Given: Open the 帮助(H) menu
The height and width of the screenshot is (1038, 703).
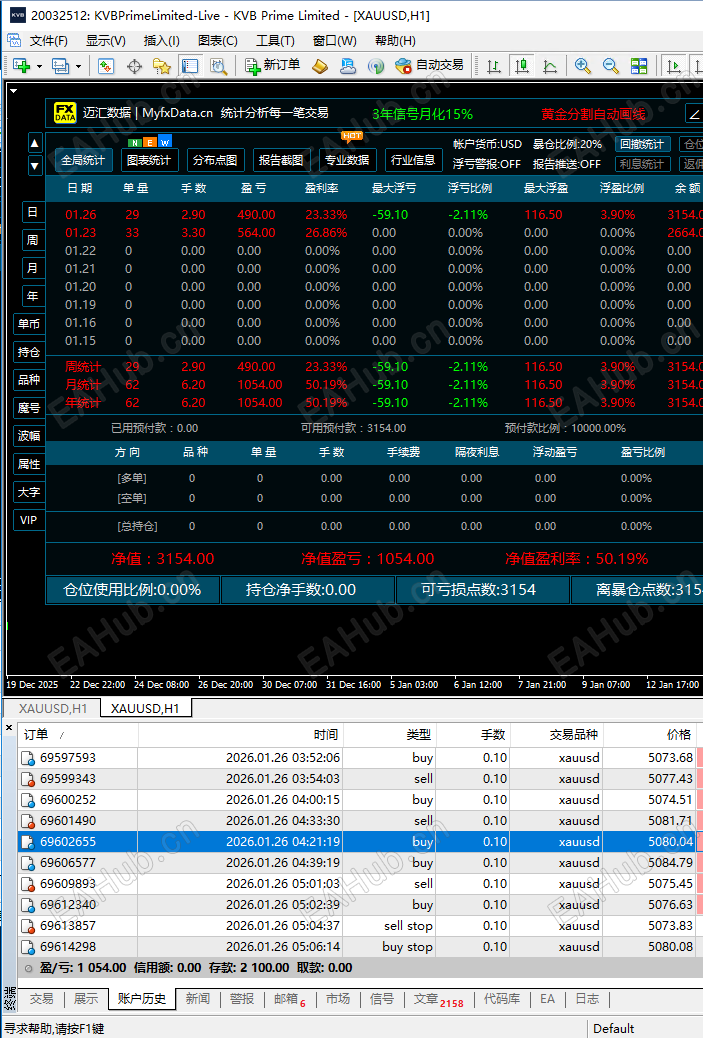Looking at the screenshot, I should 395,40.
